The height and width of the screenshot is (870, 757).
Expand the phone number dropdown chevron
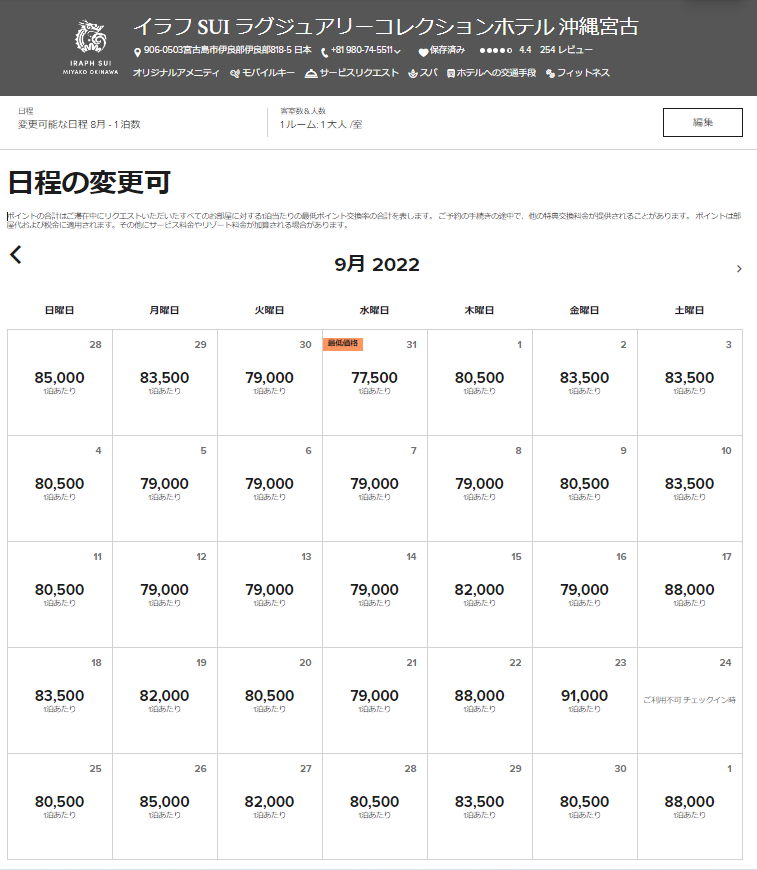(x=398, y=51)
